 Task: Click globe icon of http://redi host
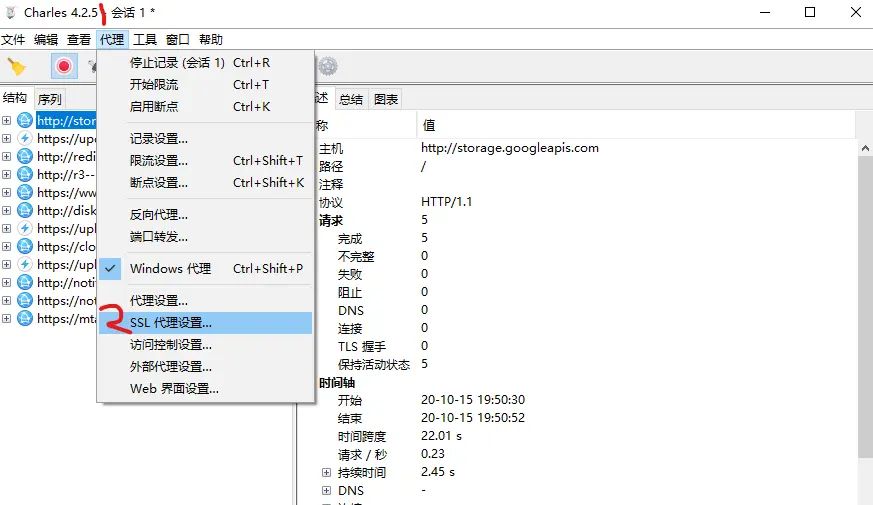coord(25,156)
